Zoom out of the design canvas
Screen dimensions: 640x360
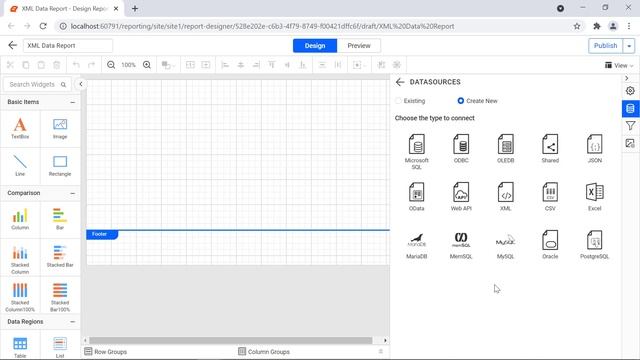tap(111, 65)
